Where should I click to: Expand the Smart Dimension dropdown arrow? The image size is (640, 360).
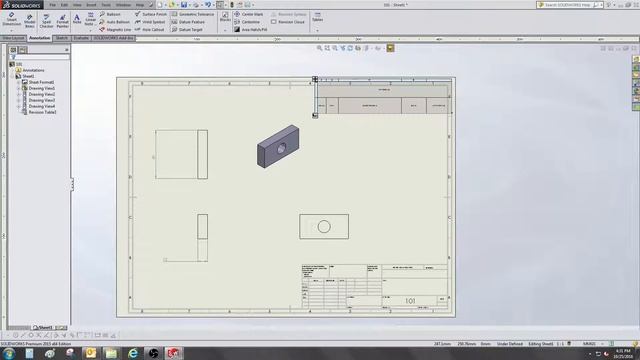point(11,30)
